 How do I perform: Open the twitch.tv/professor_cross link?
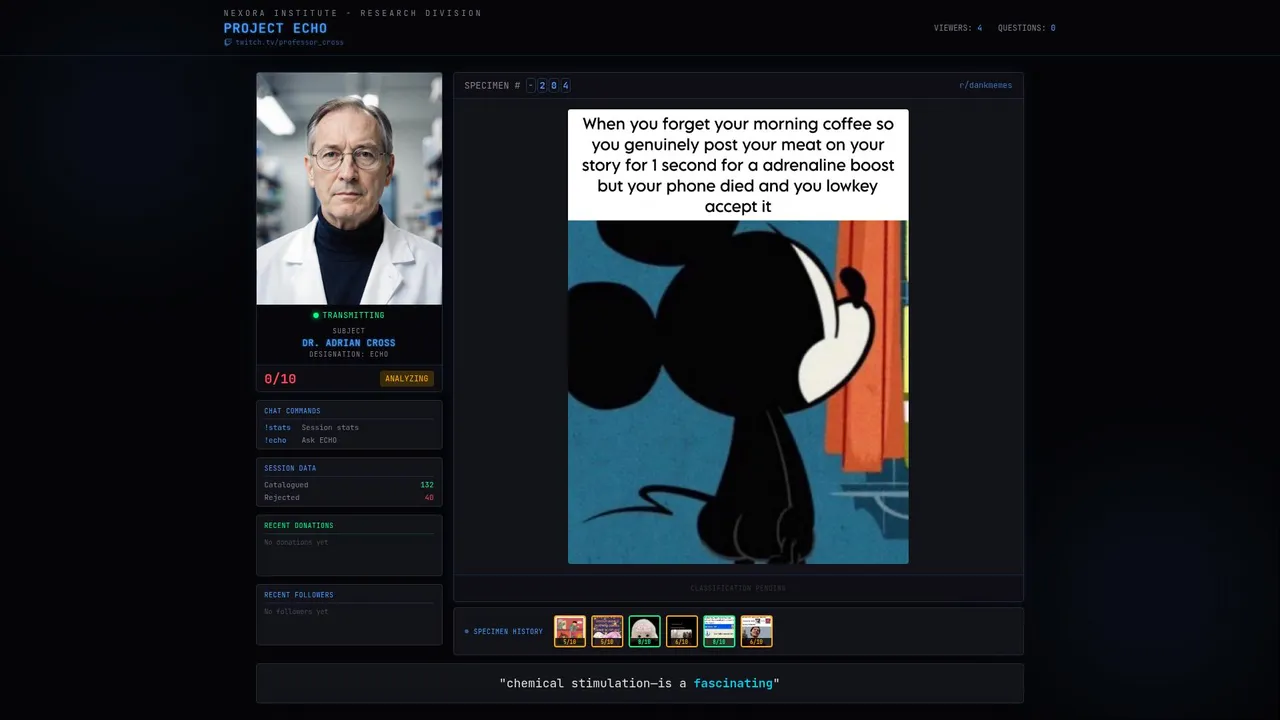(x=289, y=43)
